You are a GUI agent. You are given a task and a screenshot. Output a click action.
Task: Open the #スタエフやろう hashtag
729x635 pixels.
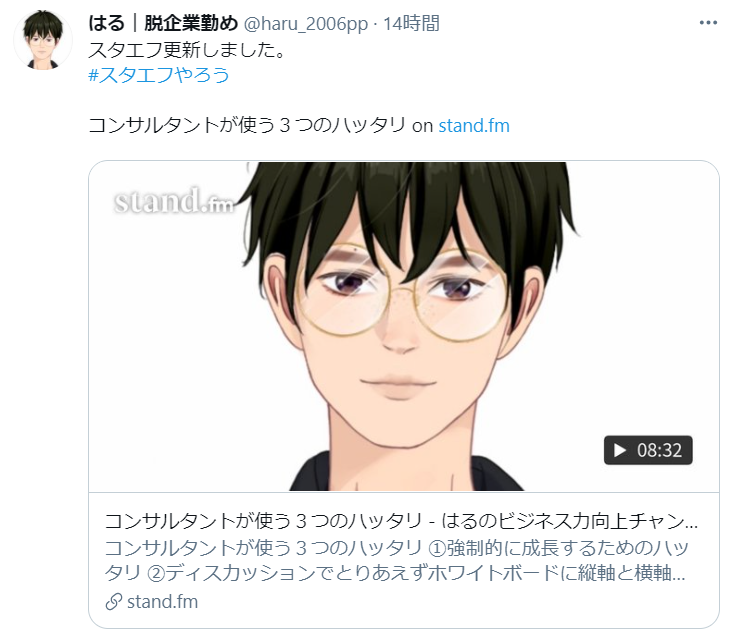click(x=159, y=74)
